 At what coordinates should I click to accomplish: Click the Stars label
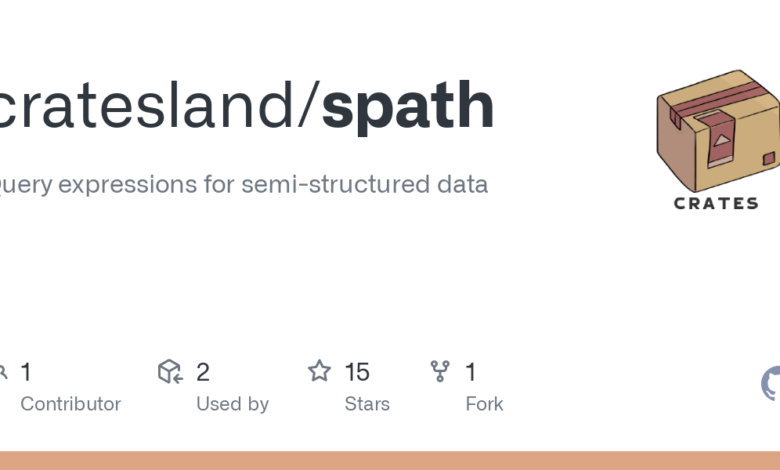point(367,404)
